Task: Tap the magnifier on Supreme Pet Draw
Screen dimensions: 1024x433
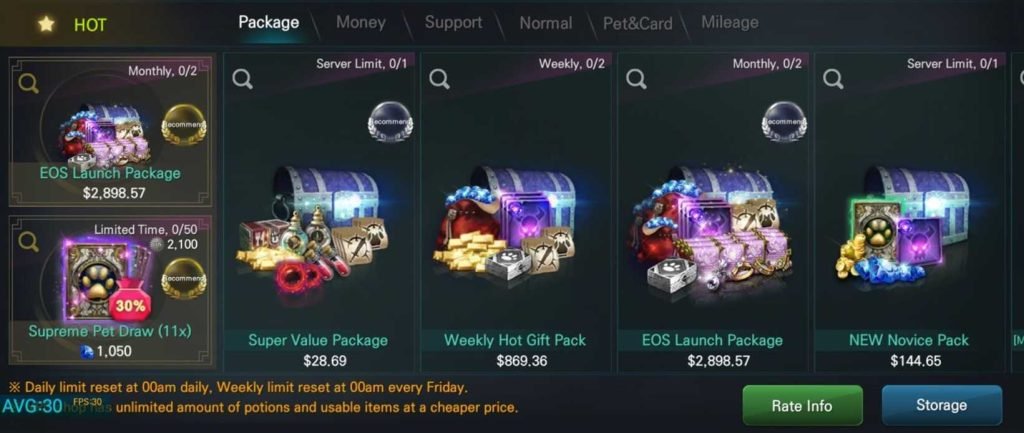Action: tap(28, 242)
